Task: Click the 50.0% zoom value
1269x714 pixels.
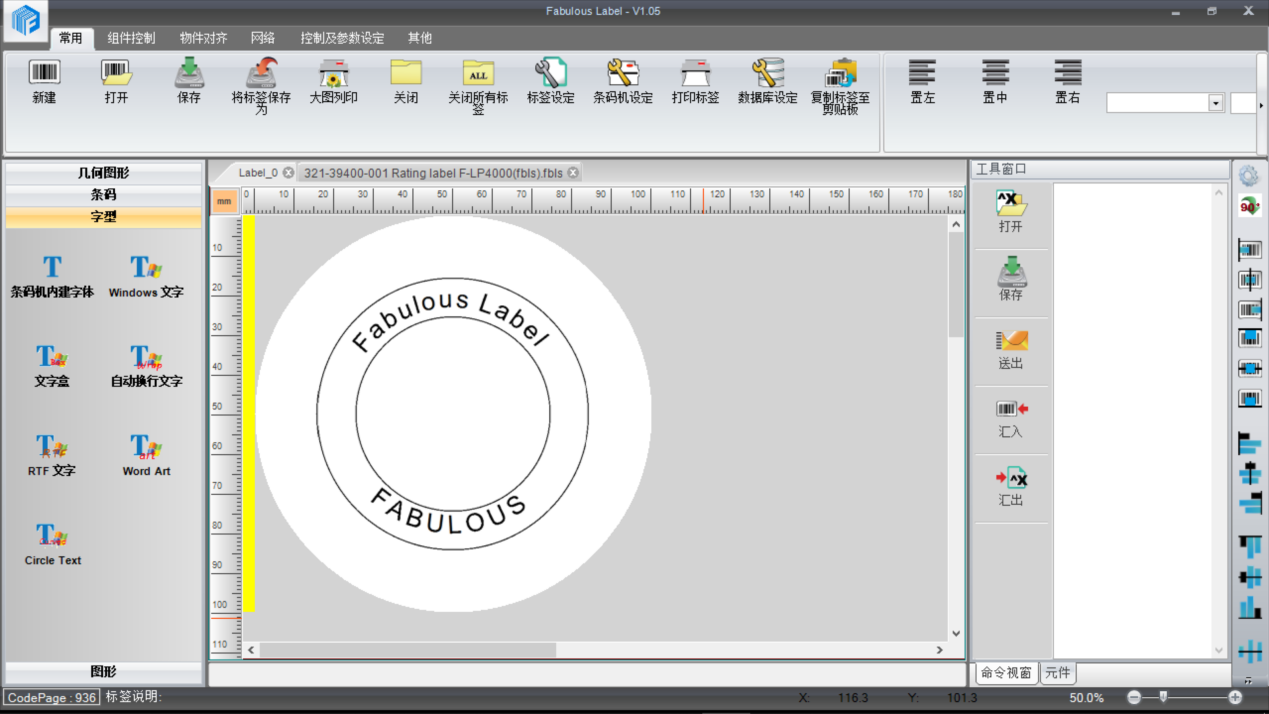Action: pos(1087,697)
